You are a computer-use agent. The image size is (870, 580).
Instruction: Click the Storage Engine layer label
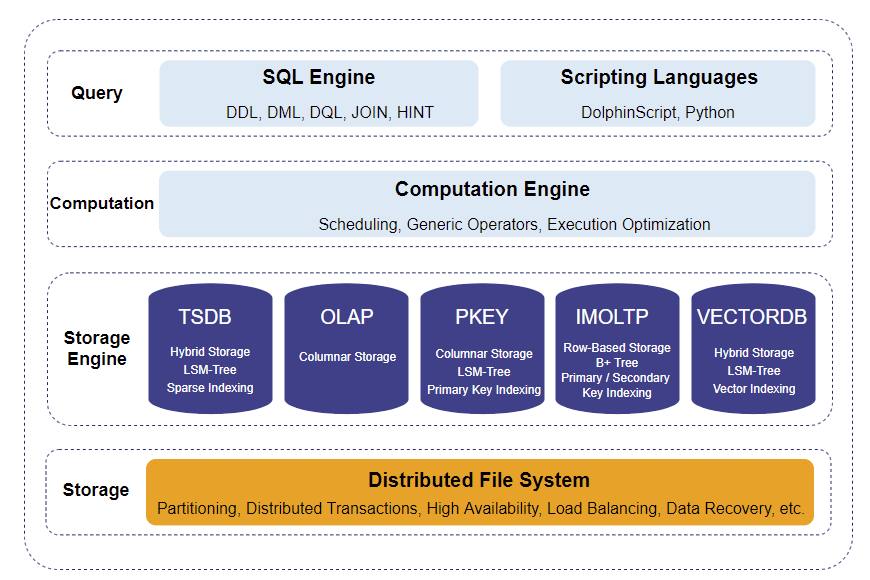click(x=97, y=348)
